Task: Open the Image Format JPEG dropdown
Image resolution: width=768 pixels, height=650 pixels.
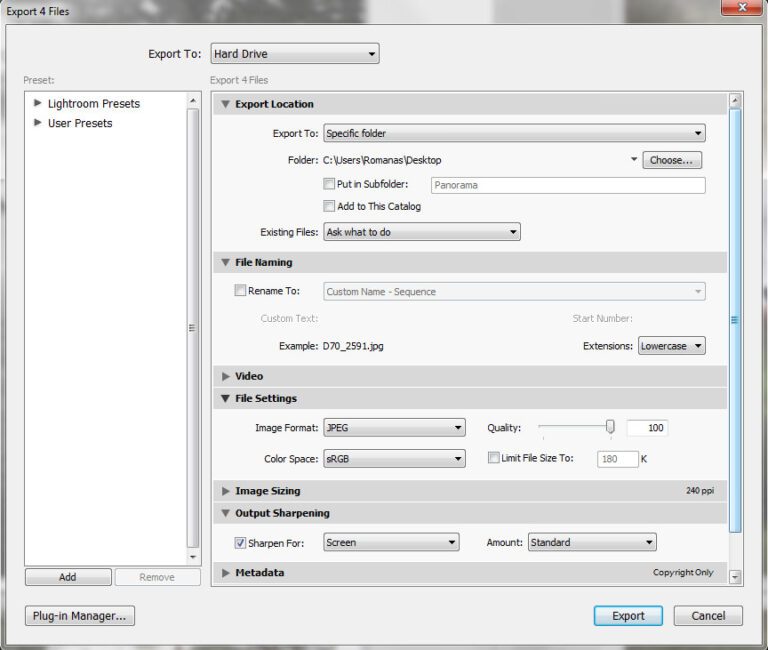Action: point(394,428)
